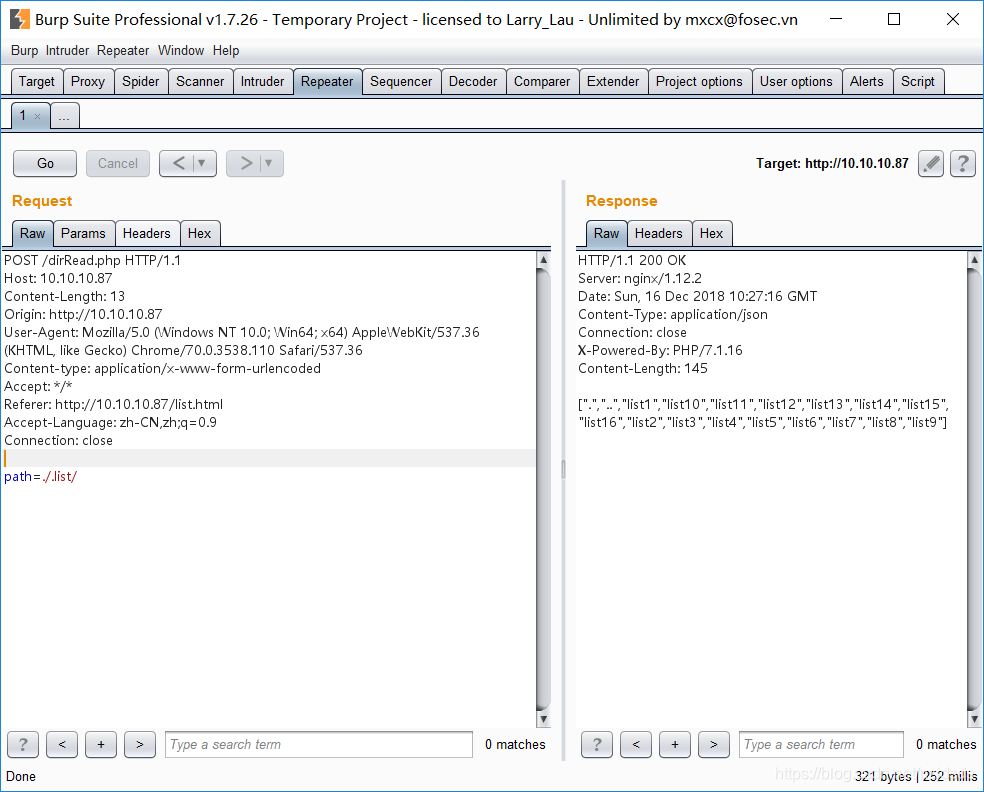Open the Intruder menu

67,50
